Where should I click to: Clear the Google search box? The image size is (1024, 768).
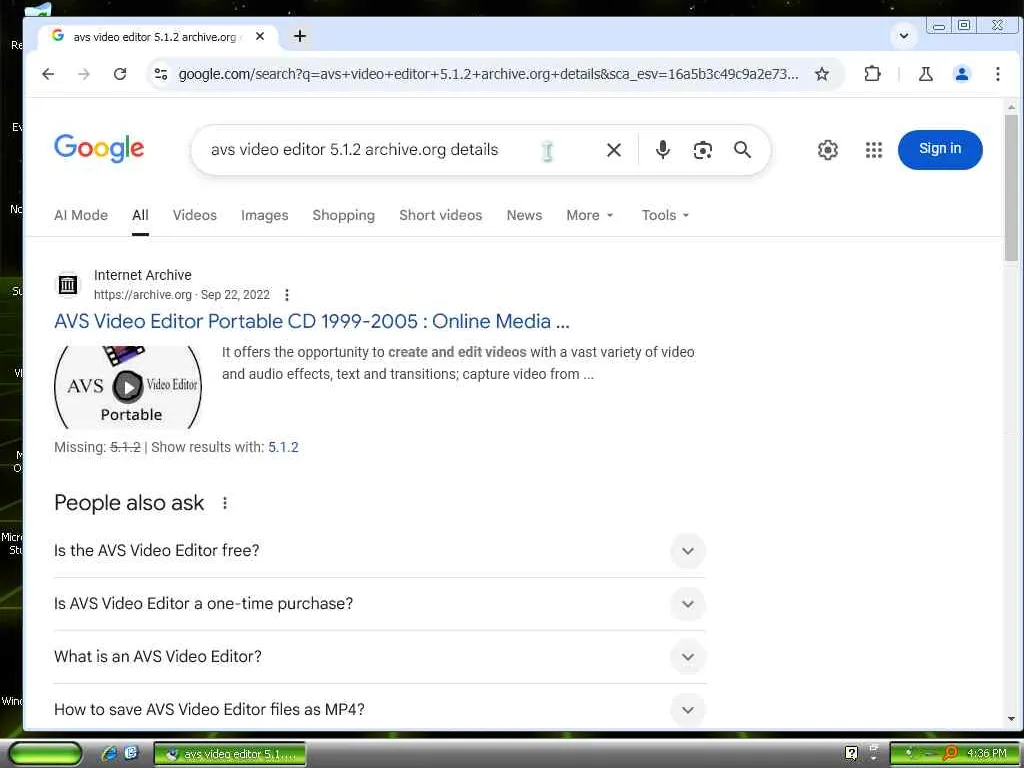point(613,150)
